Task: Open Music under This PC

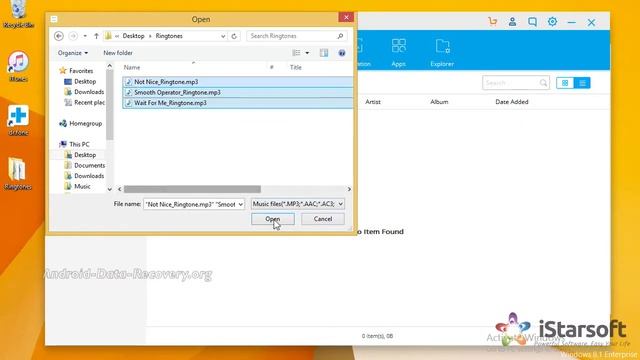Action: coord(78,186)
